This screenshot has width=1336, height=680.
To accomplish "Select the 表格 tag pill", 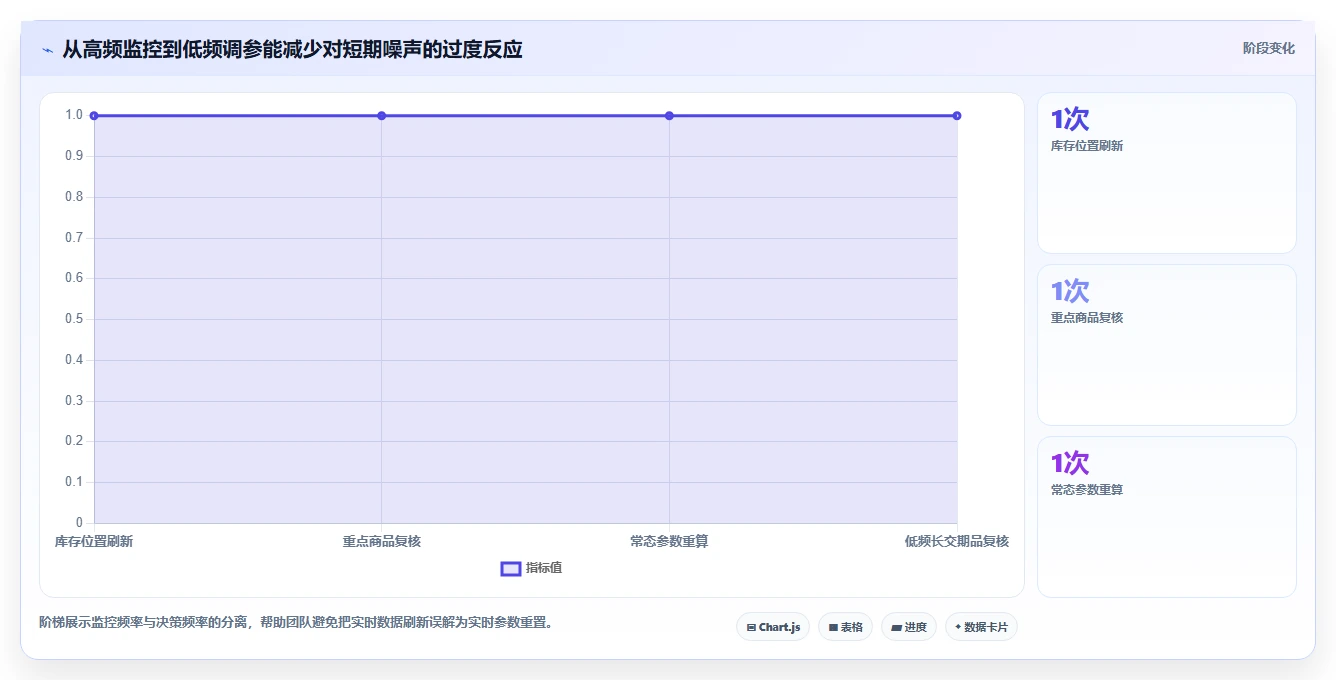I will (845, 627).
